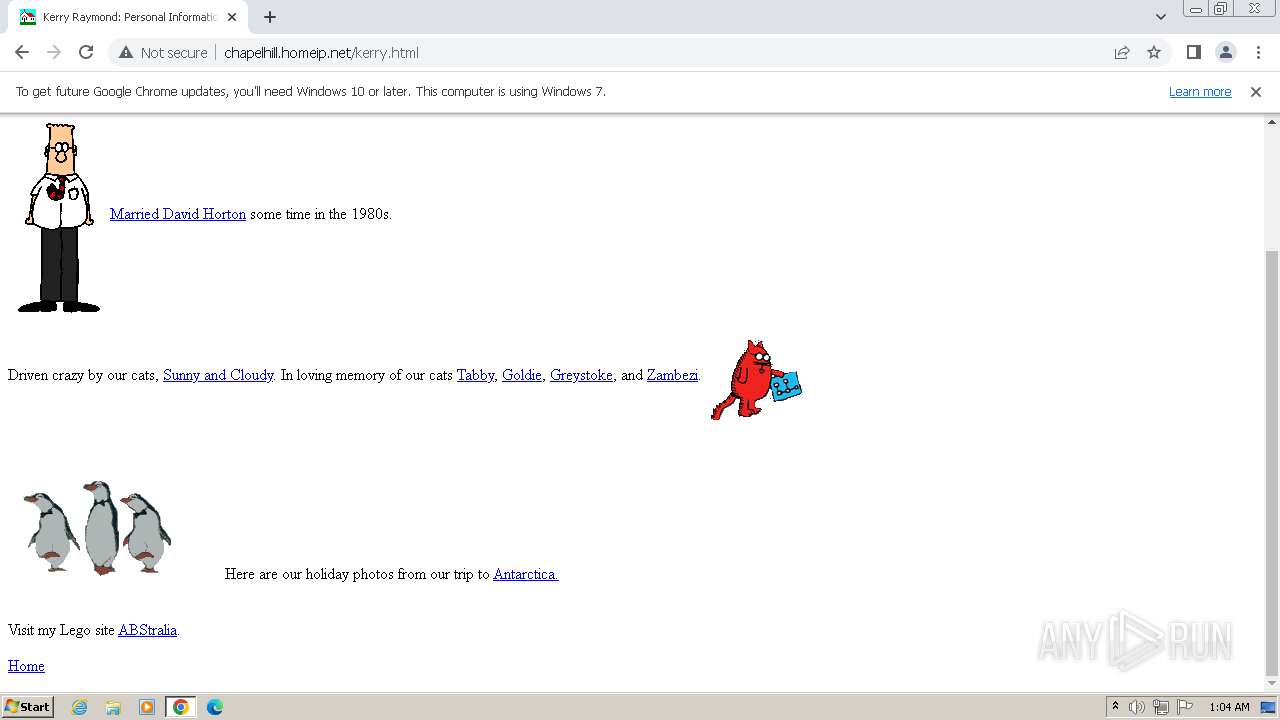This screenshot has width=1280, height=720.
Task: Open the side panel
Action: 1194,52
